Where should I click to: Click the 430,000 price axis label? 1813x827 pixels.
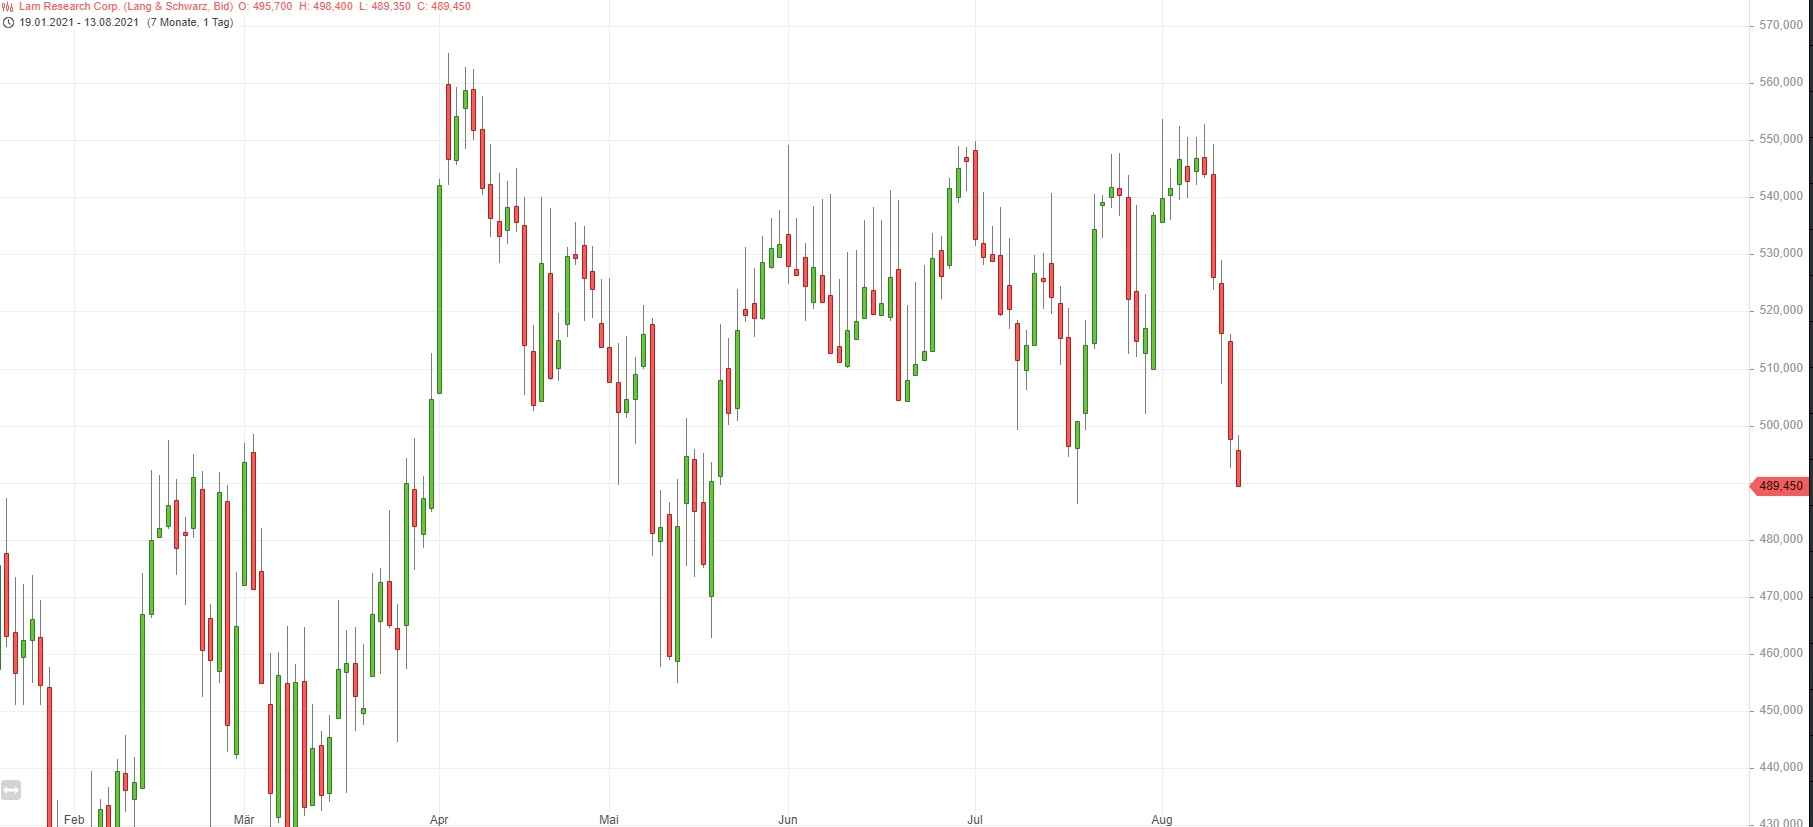1781,822
